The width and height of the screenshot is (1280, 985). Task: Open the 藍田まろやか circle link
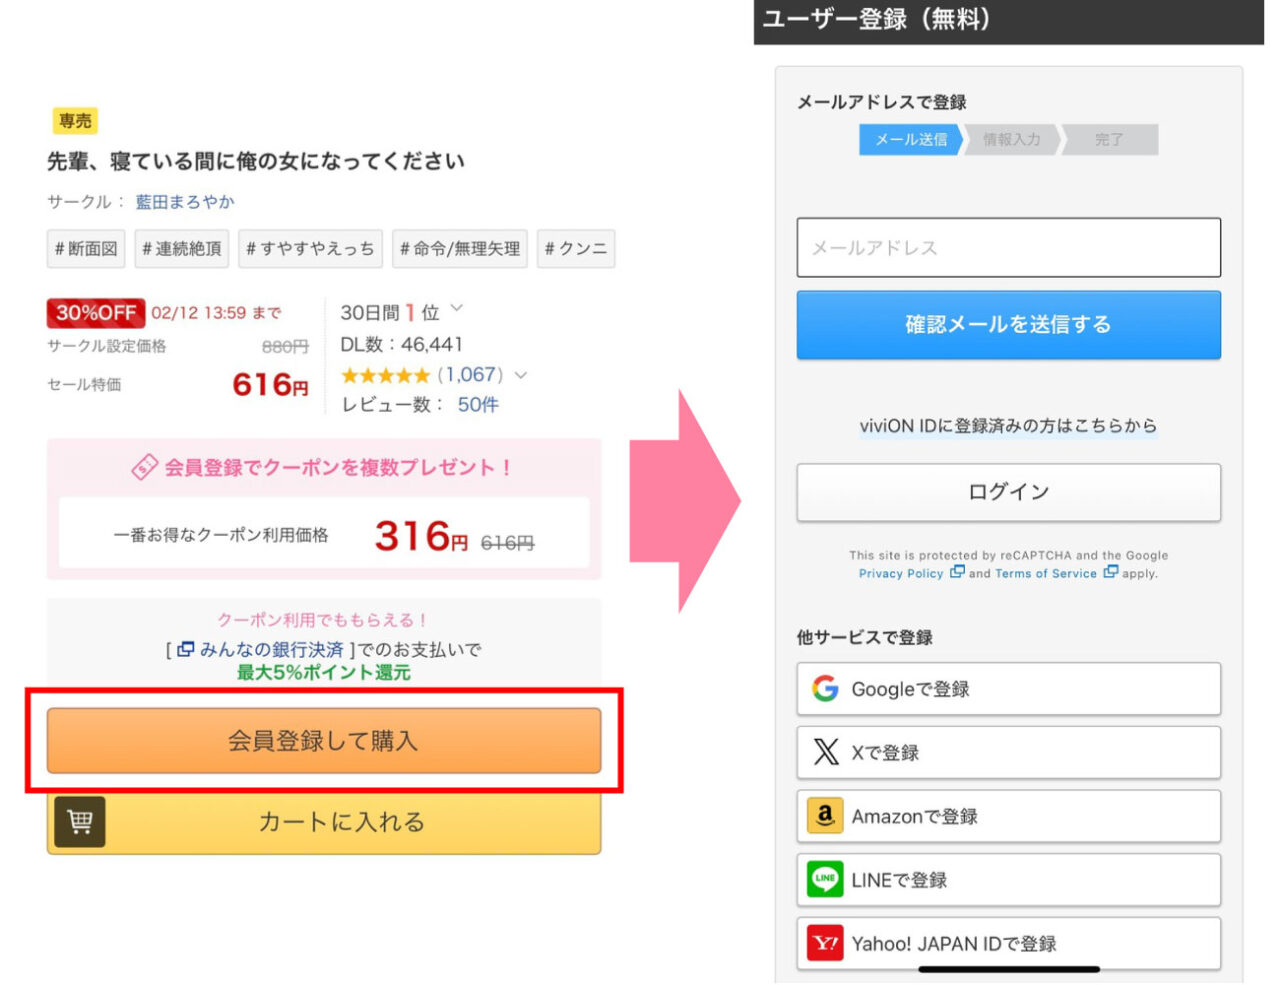click(x=185, y=202)
